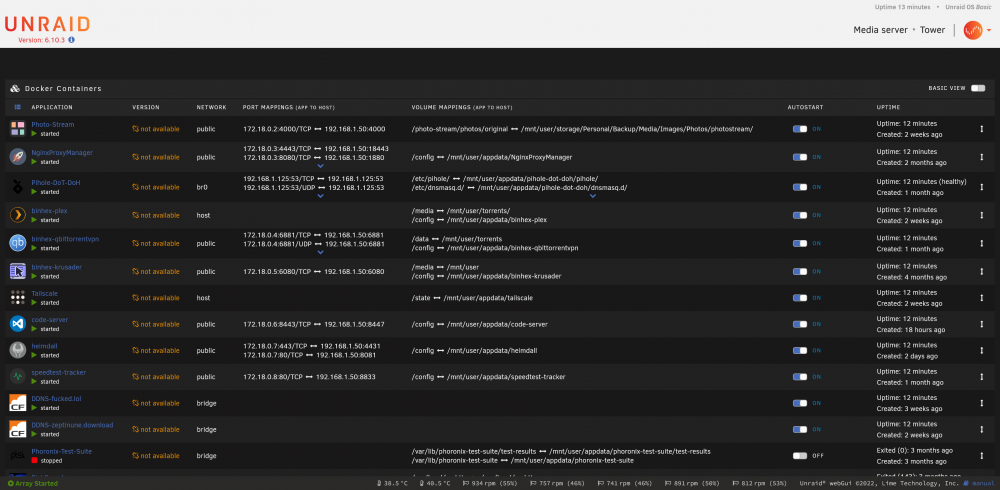1000x490 pixels.
Task: Click the Unraid user avatar icon
Action: tap(973, 30)
